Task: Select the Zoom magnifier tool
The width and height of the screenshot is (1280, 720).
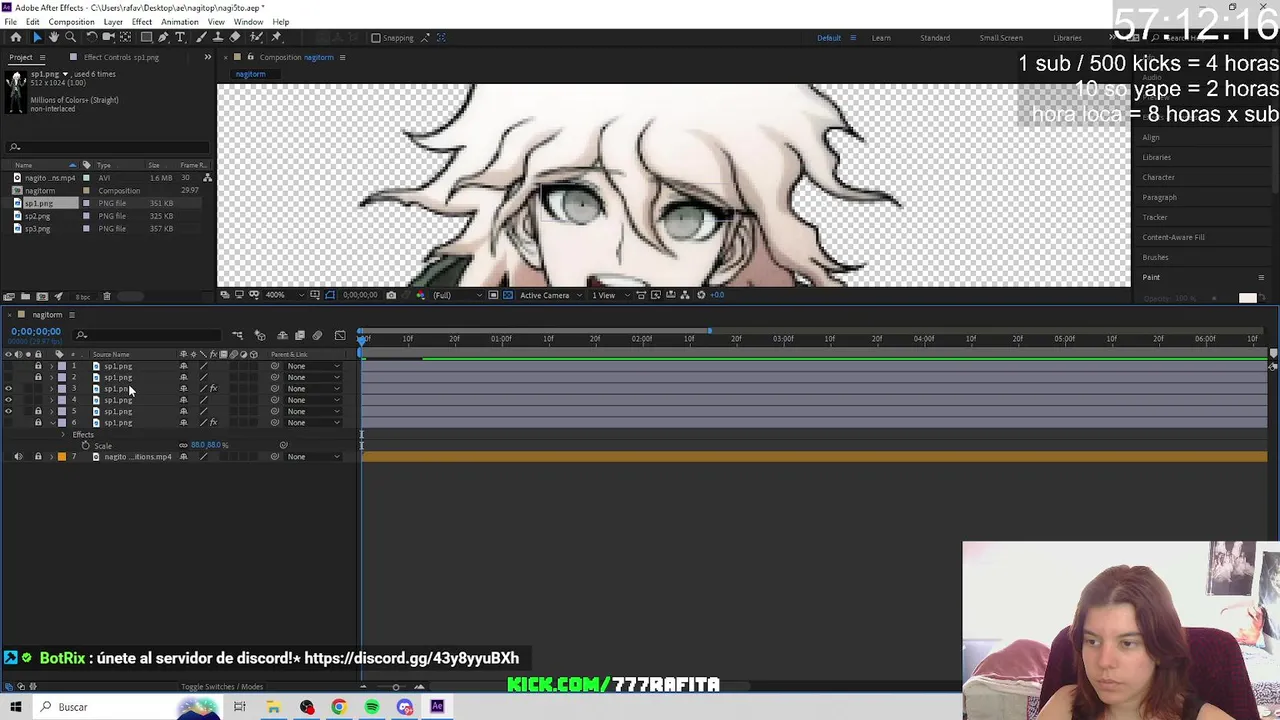Action: tap(70, 37)
